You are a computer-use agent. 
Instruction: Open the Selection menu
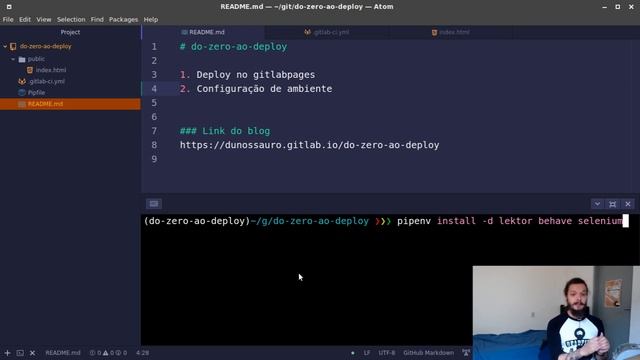pyautogui.click(x=71, y=20)
